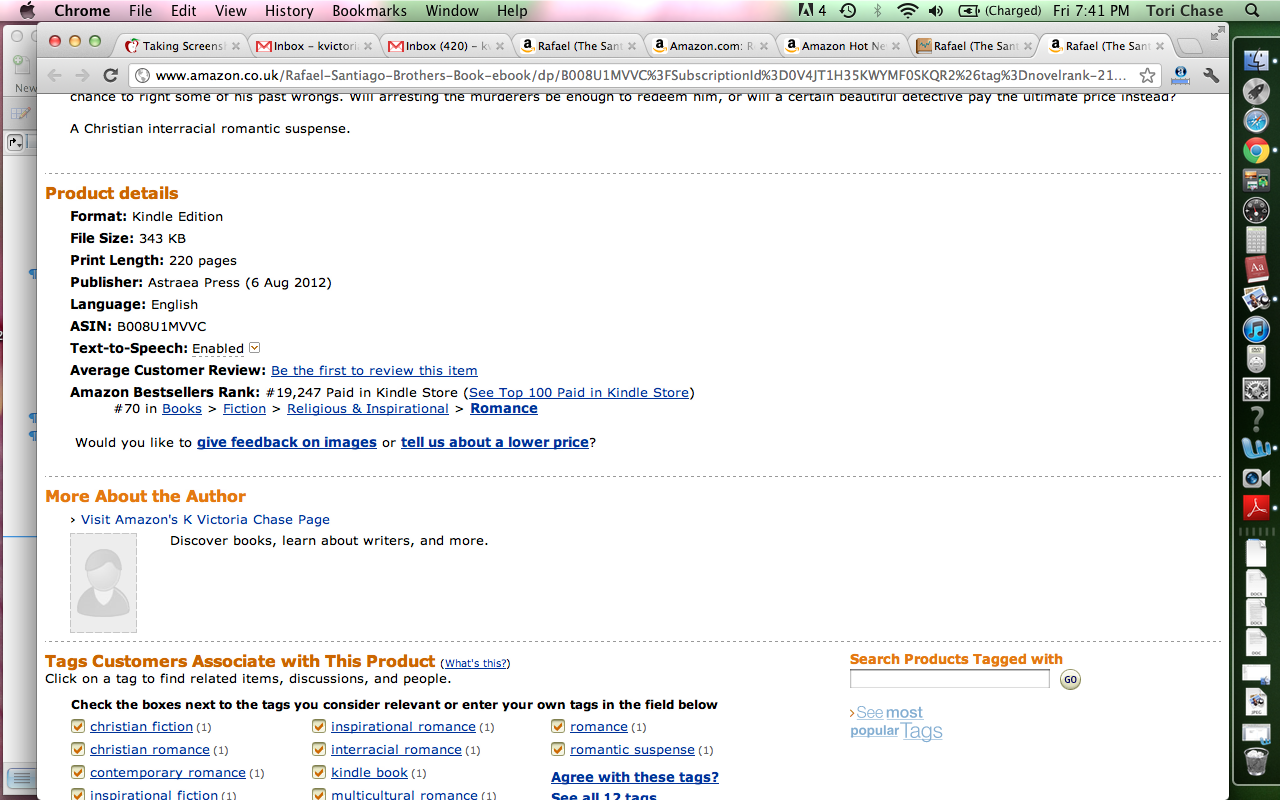Image resolution: width=1280 pixels, height=800 pixels.
Task: Uncheck the romantic suspense tag checkbox
Action: tap(558, 750)
